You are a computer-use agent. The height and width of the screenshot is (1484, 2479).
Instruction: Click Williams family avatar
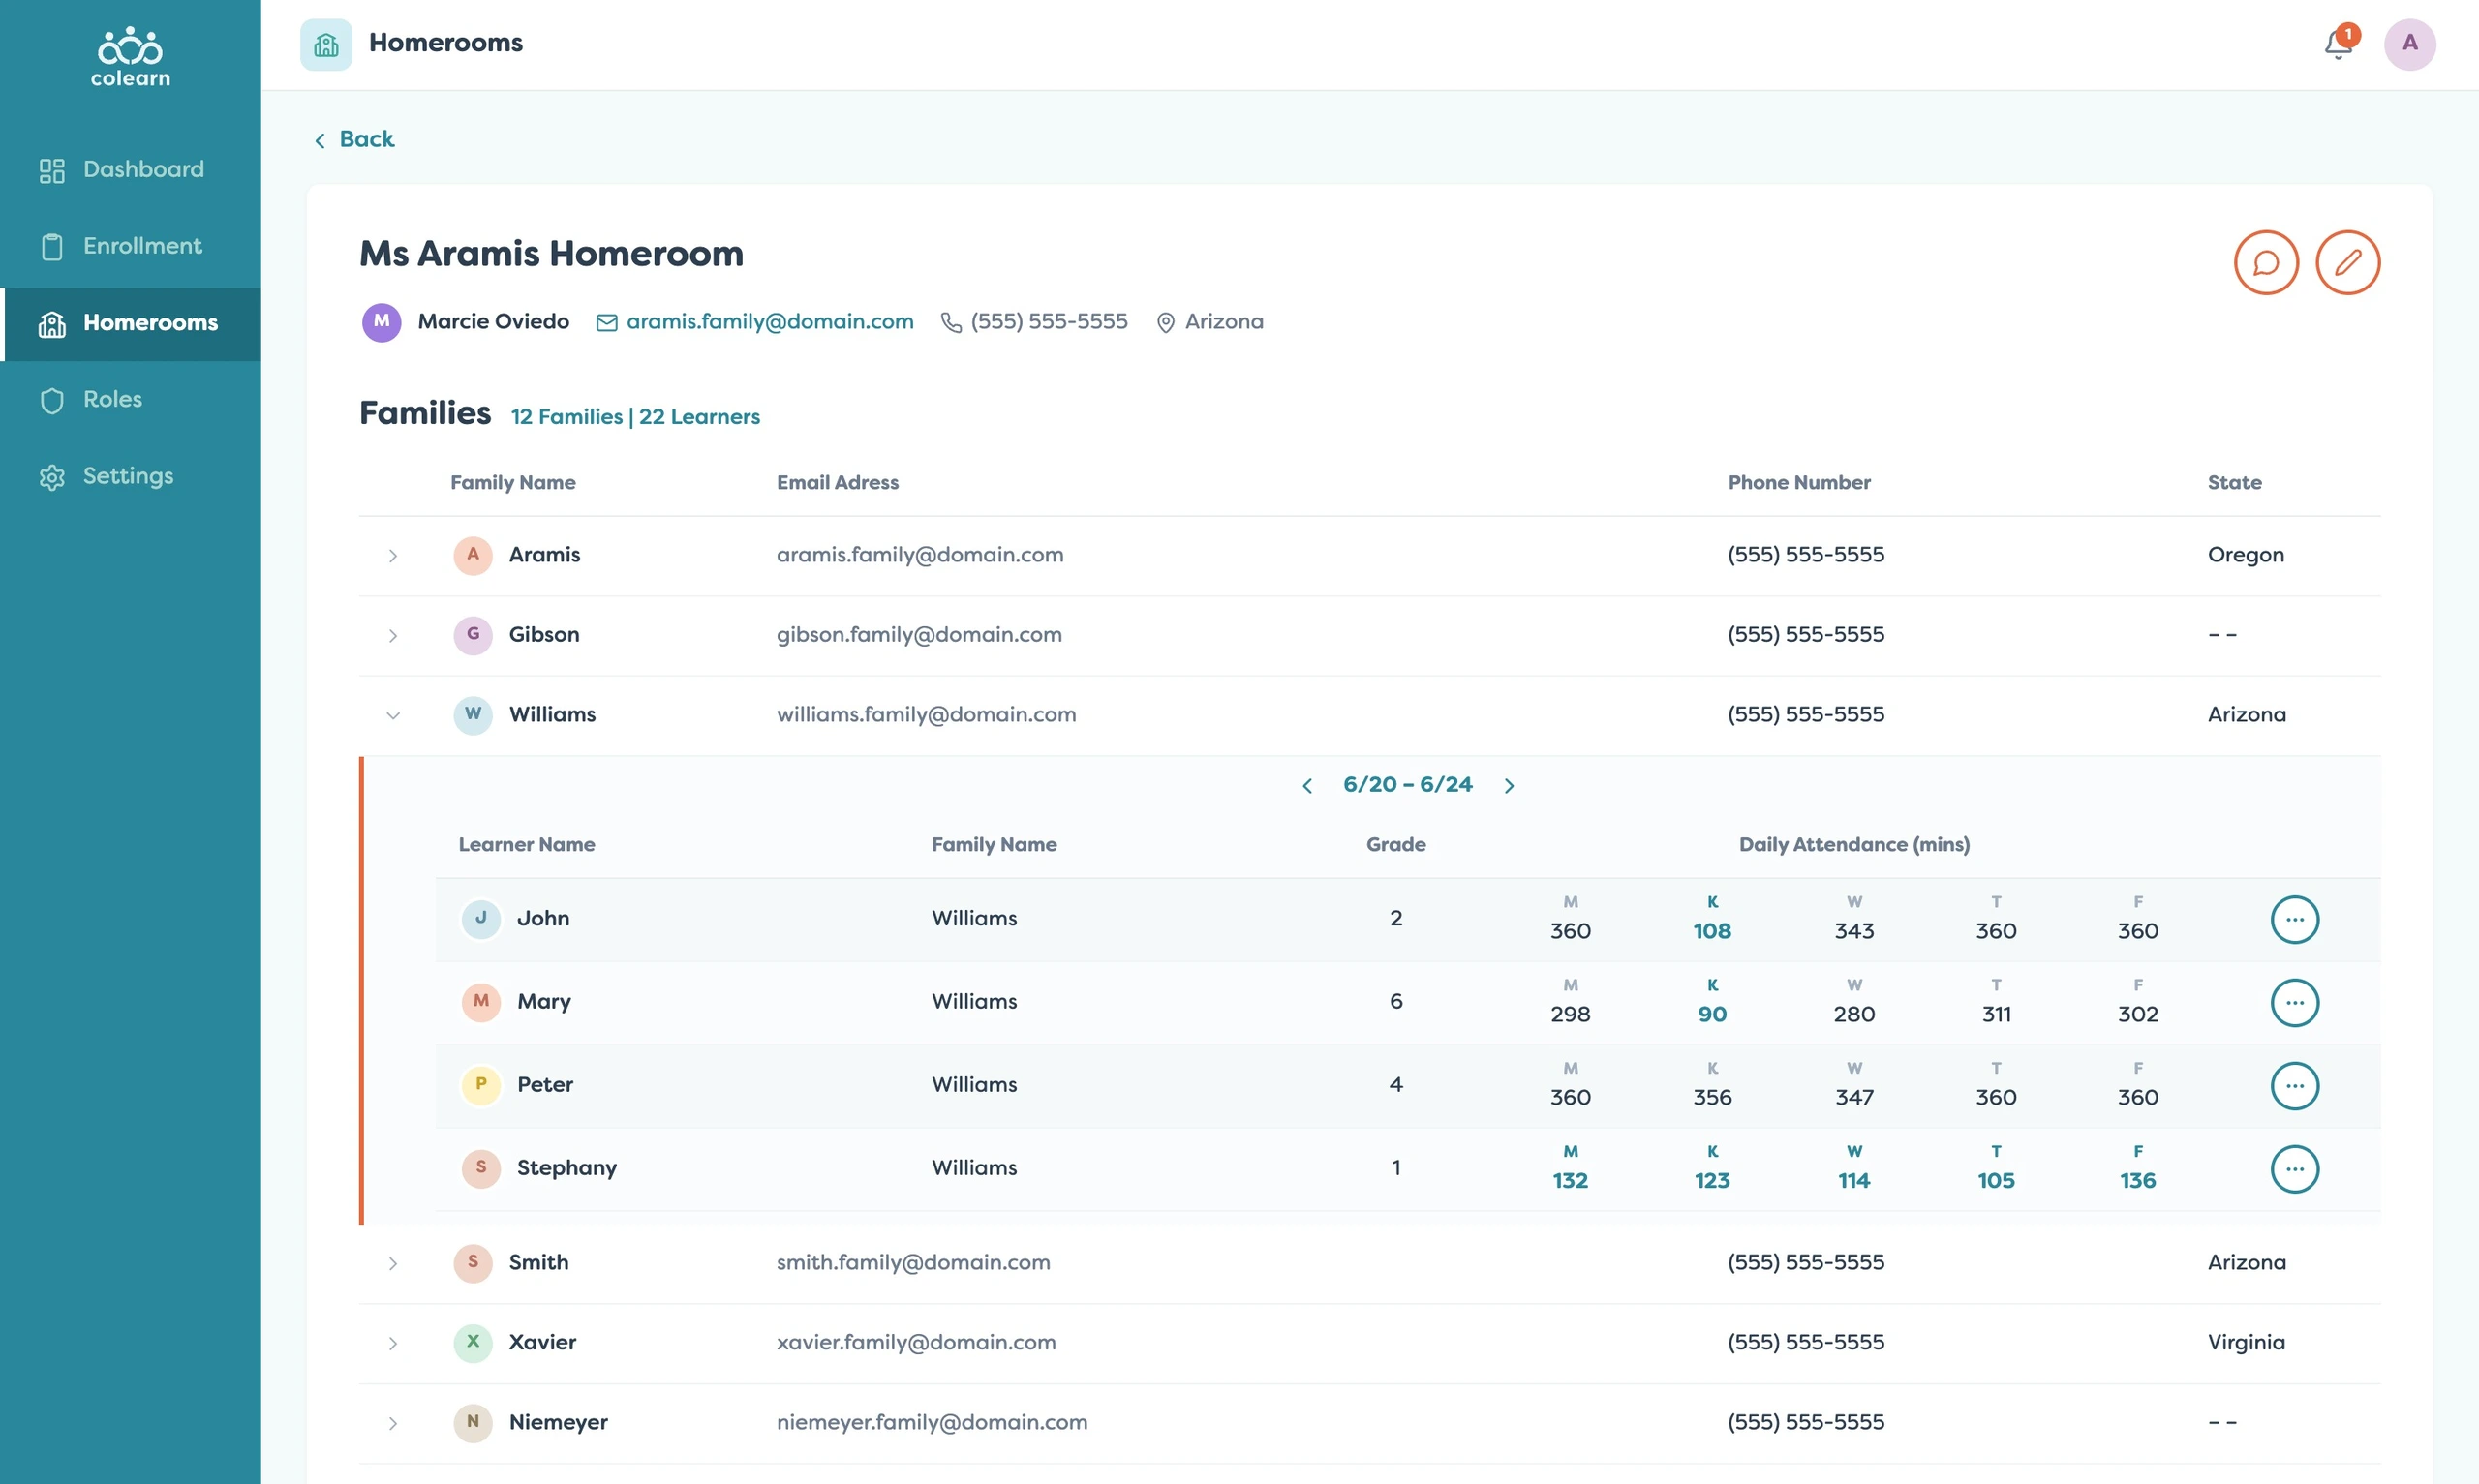[473, 715]
